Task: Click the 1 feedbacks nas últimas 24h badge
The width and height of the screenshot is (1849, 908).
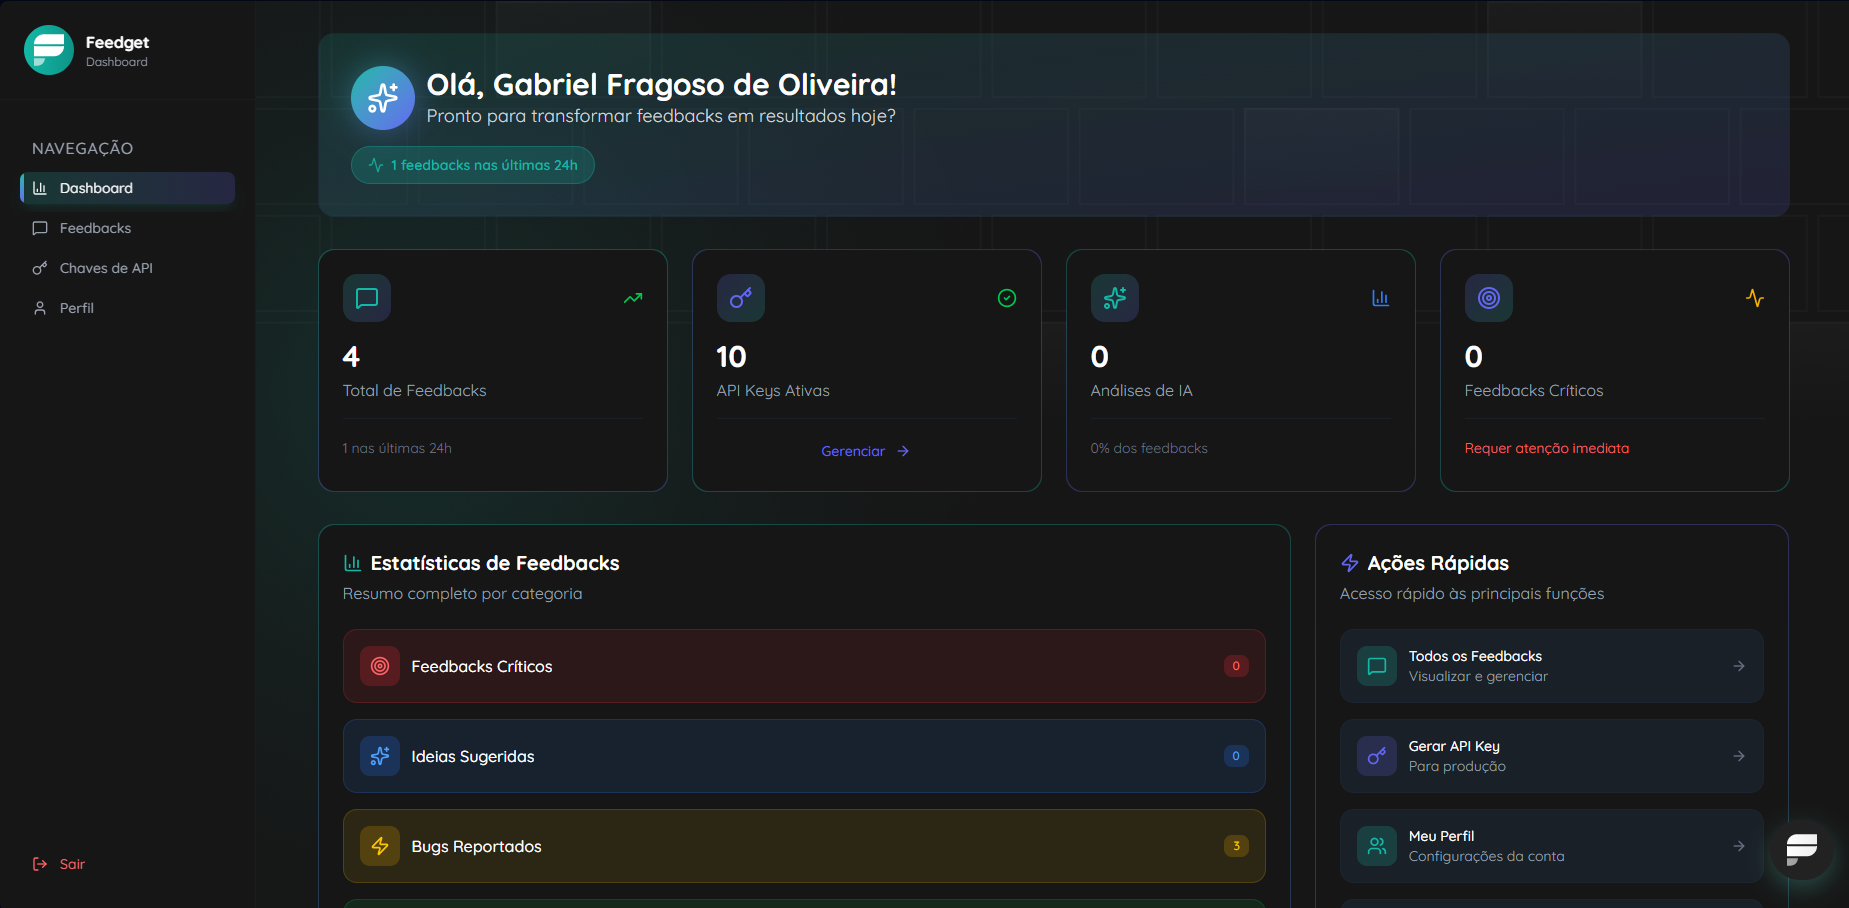Action: [x=473, y=165]
